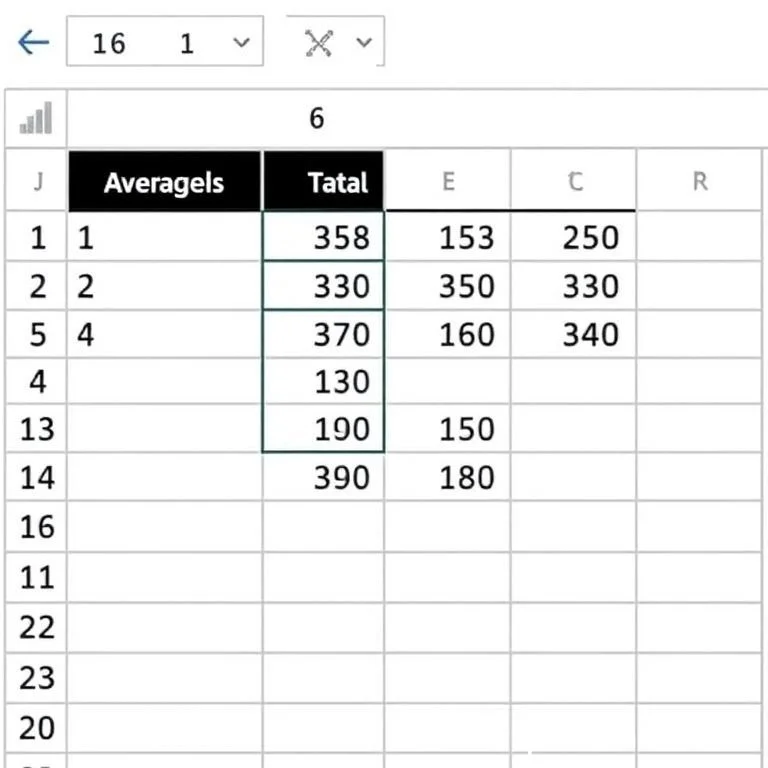Click the crossed-arrows tool icon
This screenshot has height=768, width=768.
tap(319, 42)
